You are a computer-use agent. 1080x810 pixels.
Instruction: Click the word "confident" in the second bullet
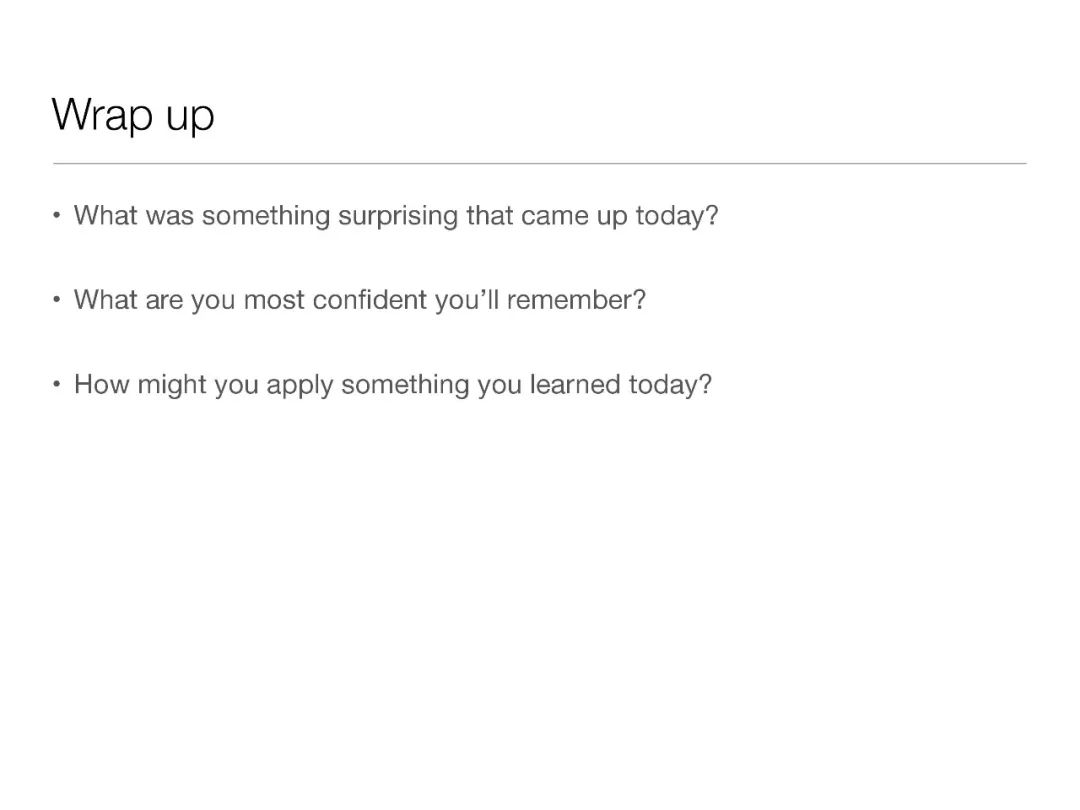click(369, 300)
